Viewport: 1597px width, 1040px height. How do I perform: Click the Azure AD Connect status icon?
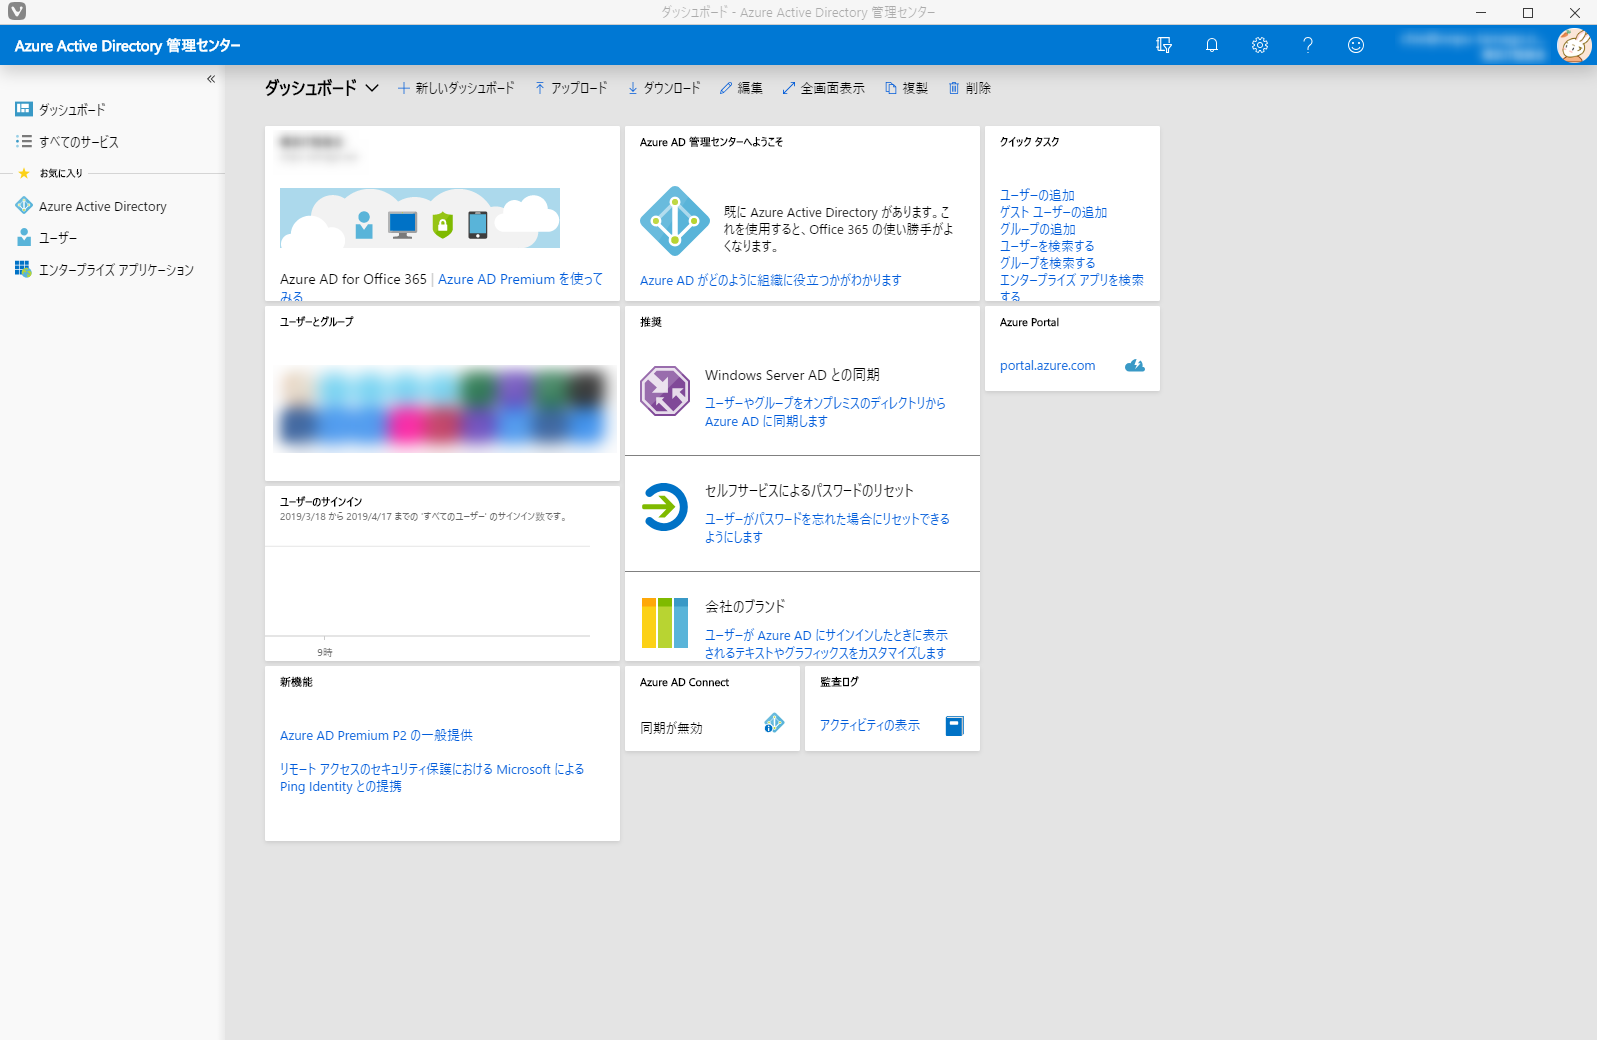(x=774, y=723)
